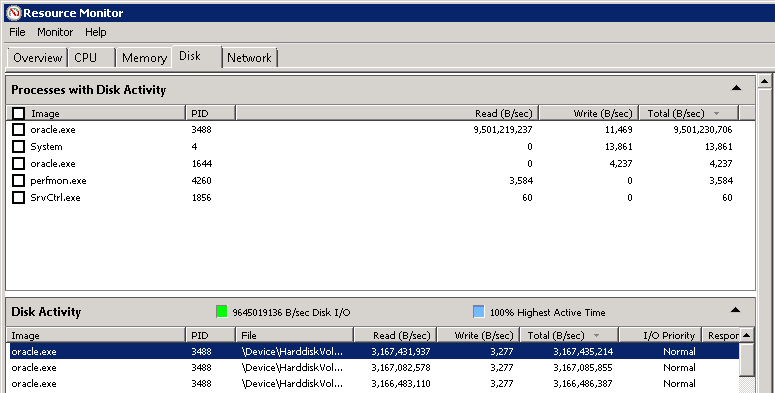The image size is (775, 393).
Task: Click the 9645019136 B/sec Disk I/O label
Action: 291,312
